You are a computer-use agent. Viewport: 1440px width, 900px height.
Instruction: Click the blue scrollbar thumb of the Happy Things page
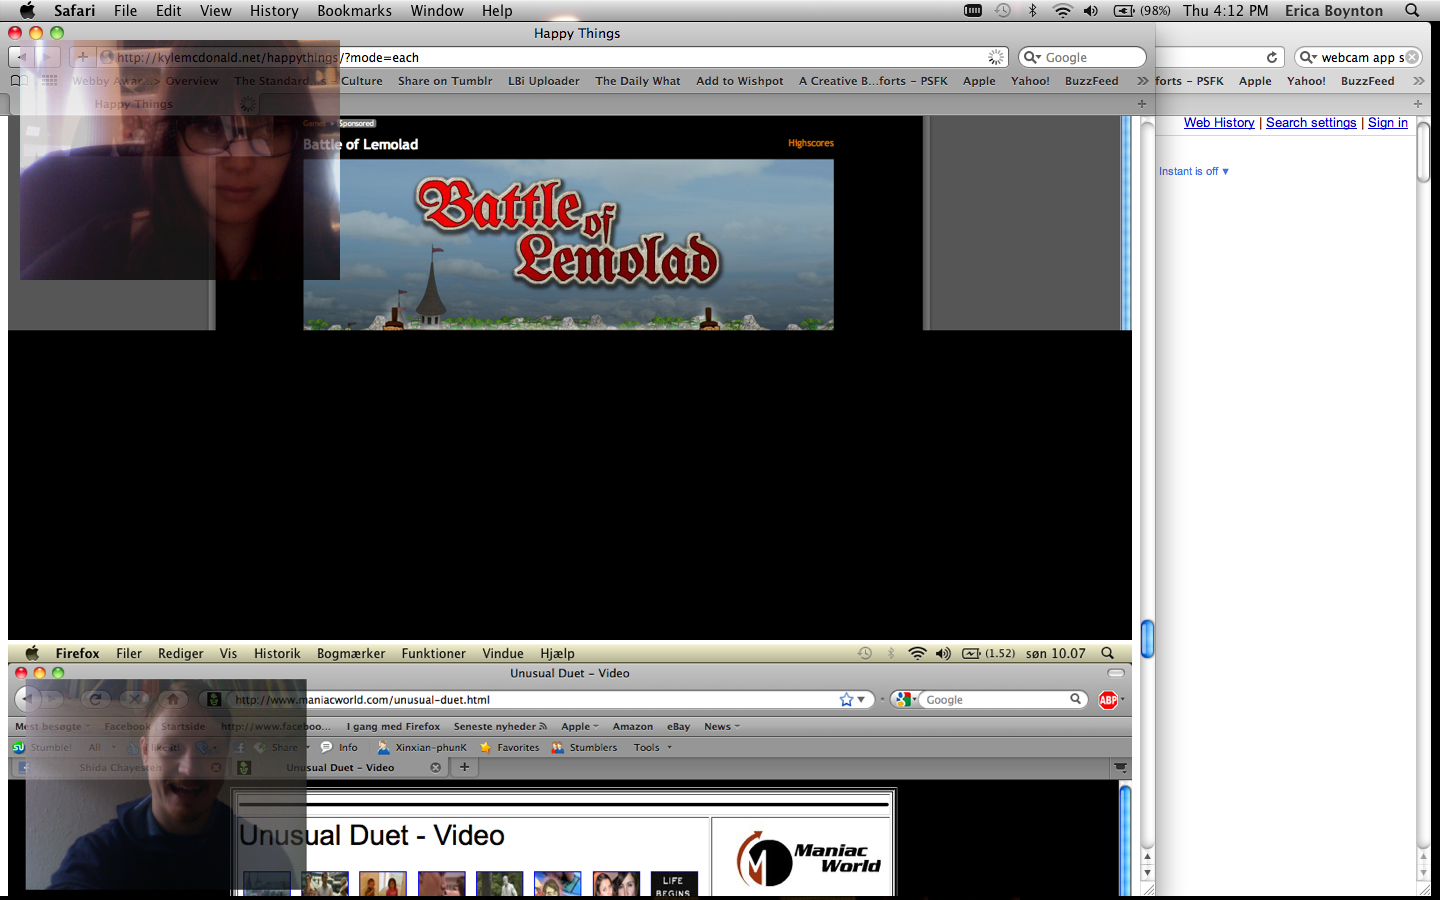pyautogui.click(x=1147, y=638)
